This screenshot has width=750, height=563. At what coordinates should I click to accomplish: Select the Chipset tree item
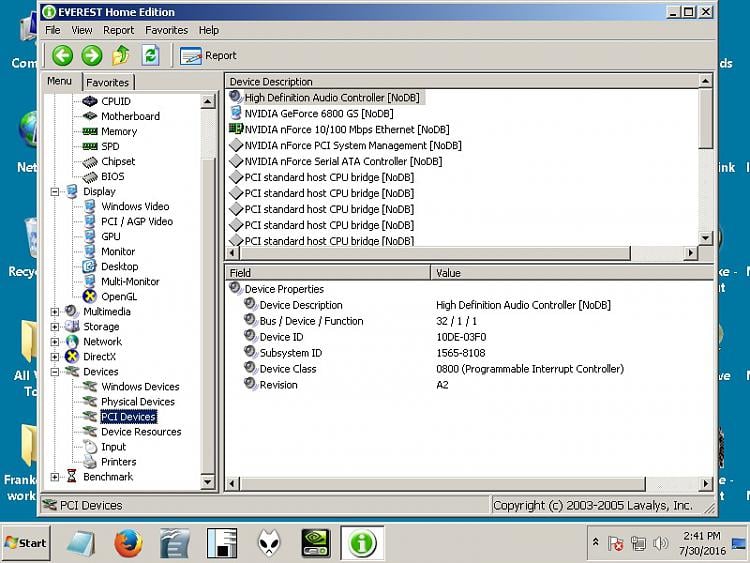coord(118,161)
